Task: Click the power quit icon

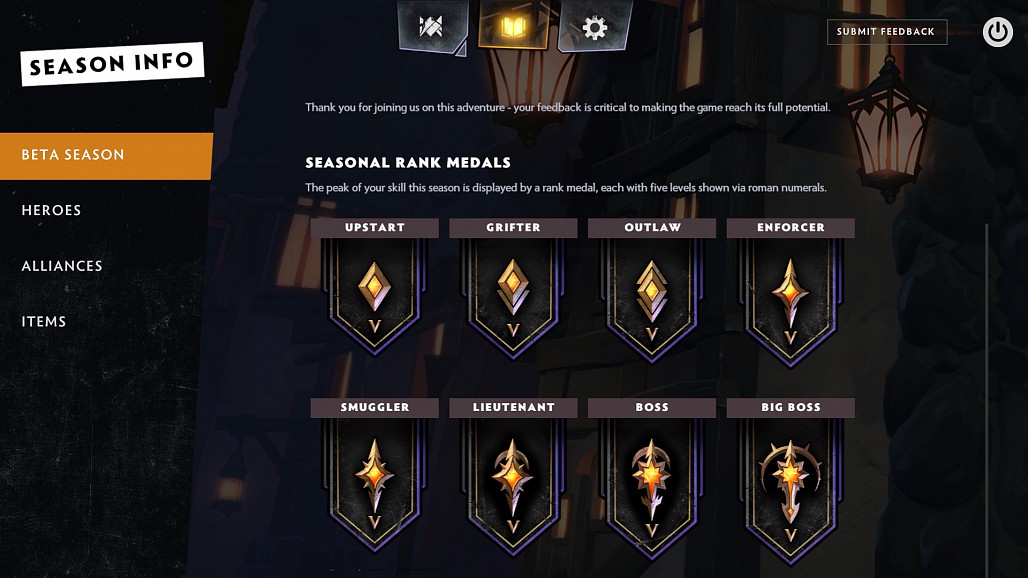Action: pos(997,31)
